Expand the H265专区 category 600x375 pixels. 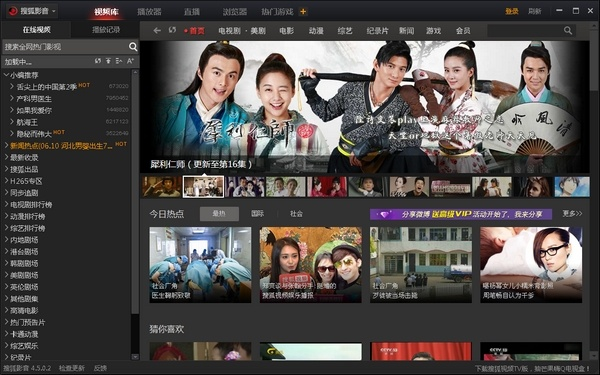click(6, 181)
